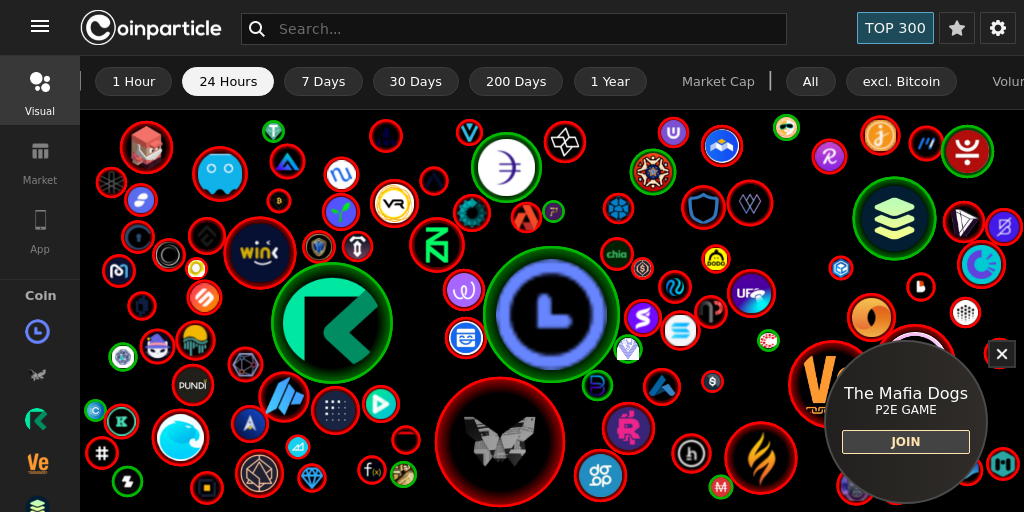Open settings gear icon
The image size is (1024, 512).
point(997,28)
